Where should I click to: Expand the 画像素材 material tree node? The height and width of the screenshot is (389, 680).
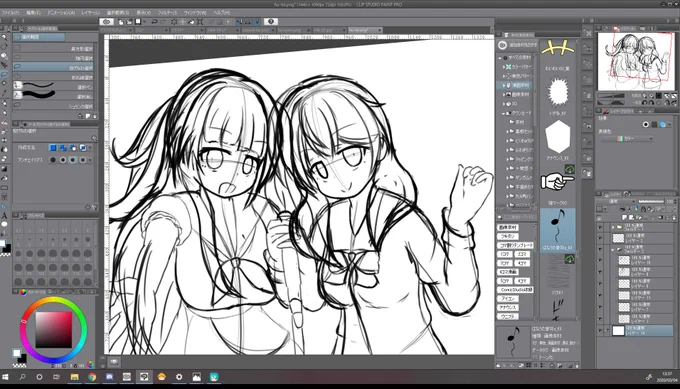coord(503,94)
